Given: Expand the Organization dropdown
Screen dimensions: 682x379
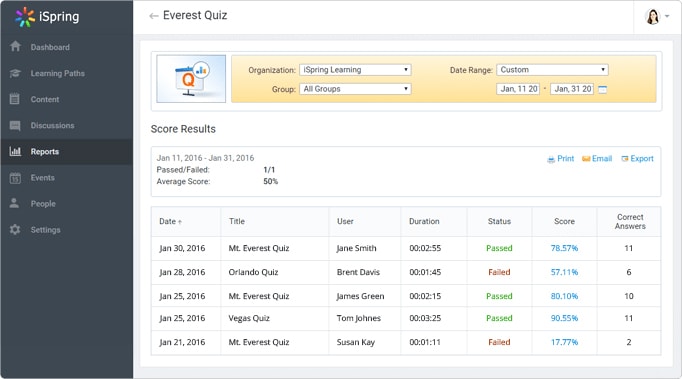Looking at the screenshot, I should [x=355, y=70].
